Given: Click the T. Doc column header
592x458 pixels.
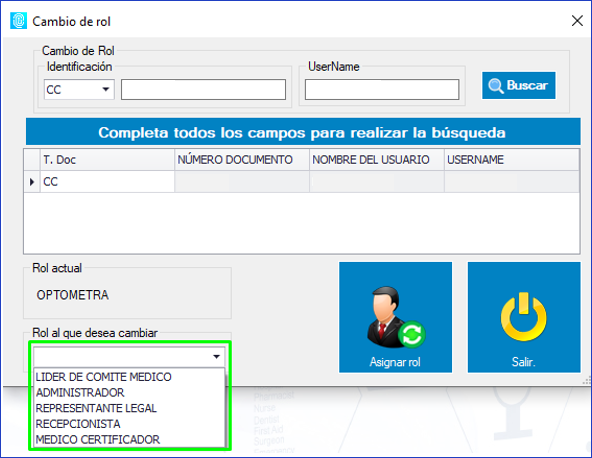Looking at the screenshot, I should [x=107, y=160].
